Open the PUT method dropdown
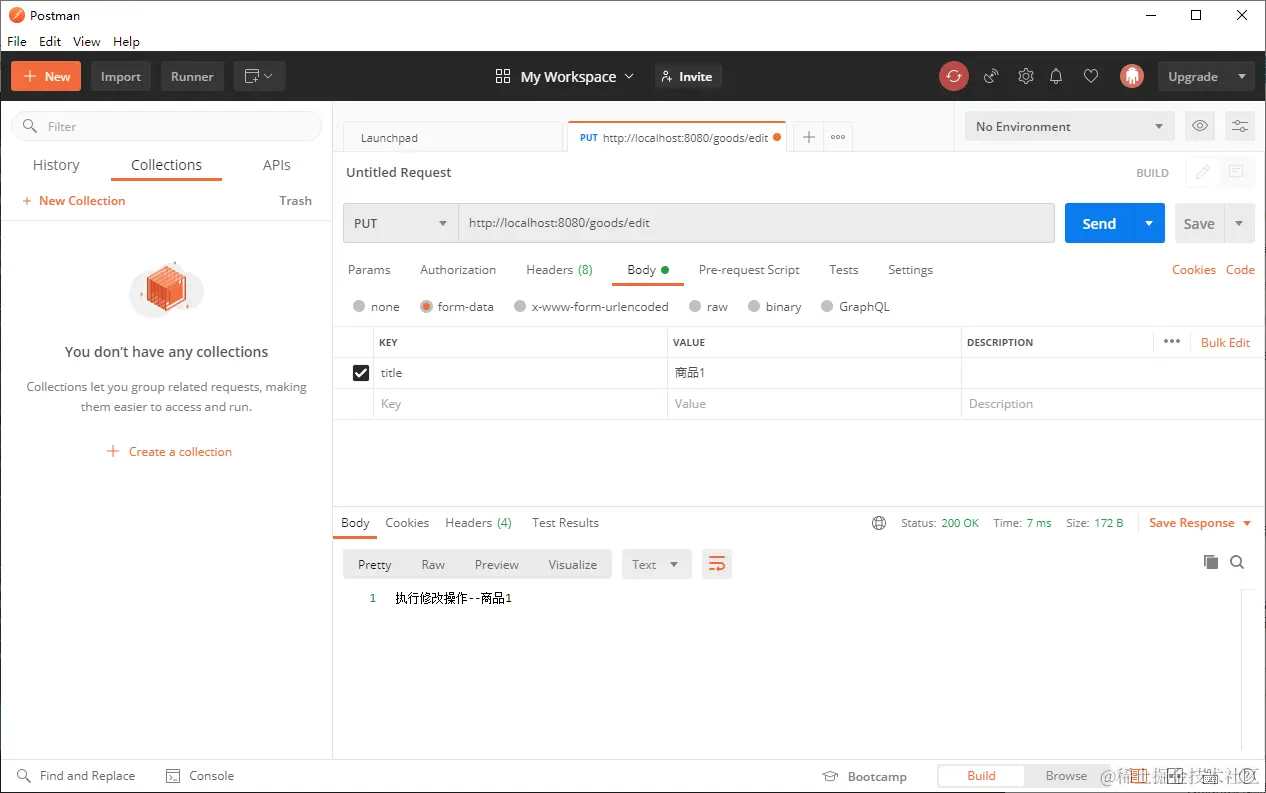Viewport: 1266px width, 793px height. coord(400,223)
